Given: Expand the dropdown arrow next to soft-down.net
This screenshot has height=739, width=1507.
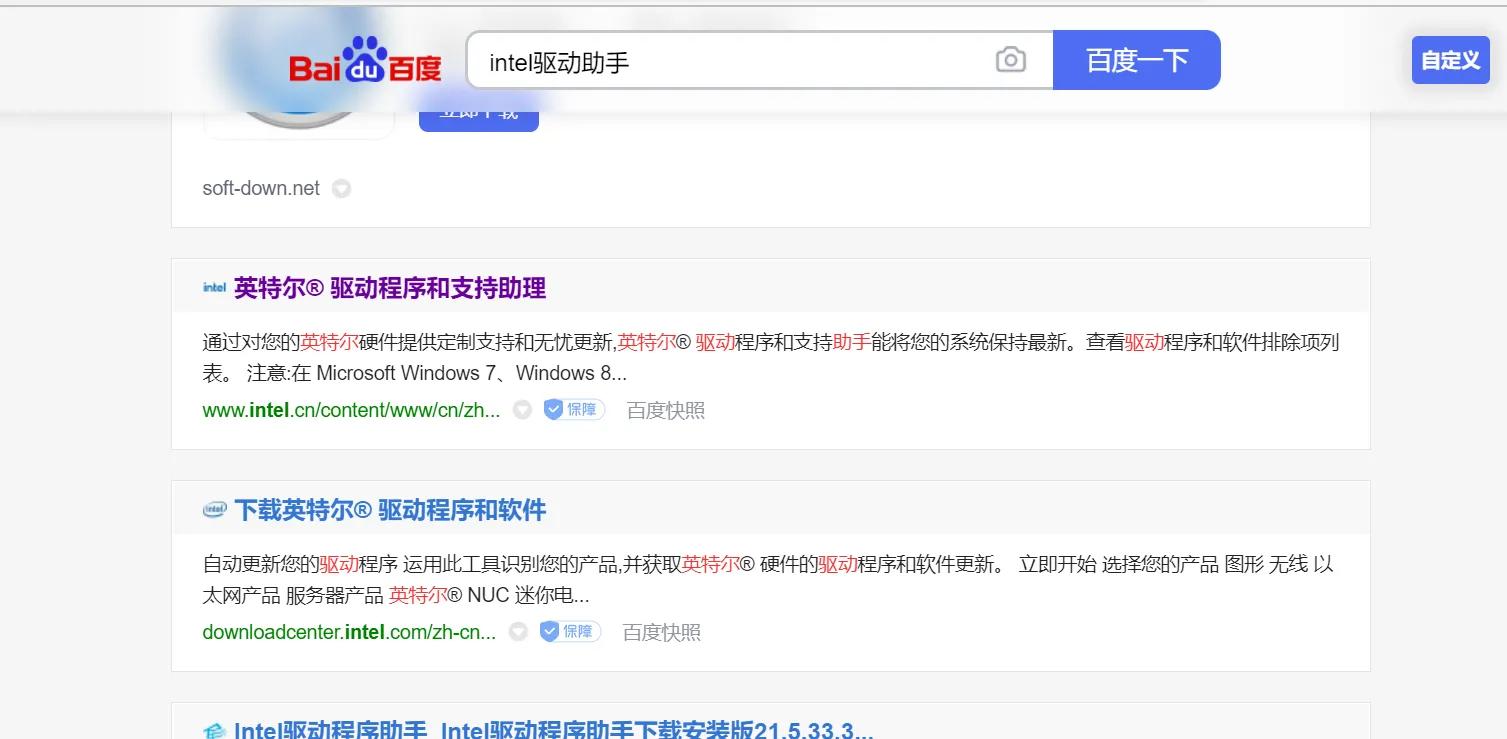Looking at the screenshot, I should [341, 188].
